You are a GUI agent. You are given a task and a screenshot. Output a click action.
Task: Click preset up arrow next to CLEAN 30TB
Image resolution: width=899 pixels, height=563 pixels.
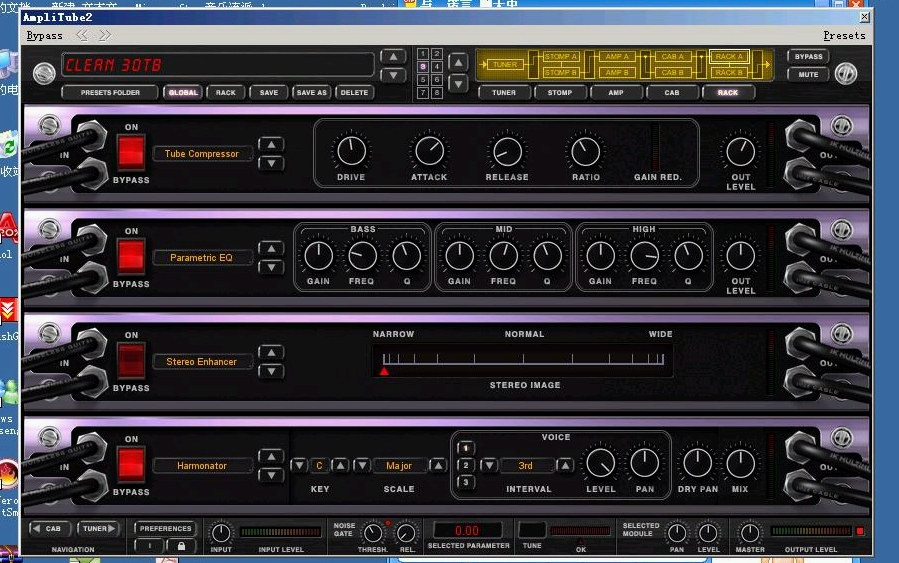[x=393, y=57]
